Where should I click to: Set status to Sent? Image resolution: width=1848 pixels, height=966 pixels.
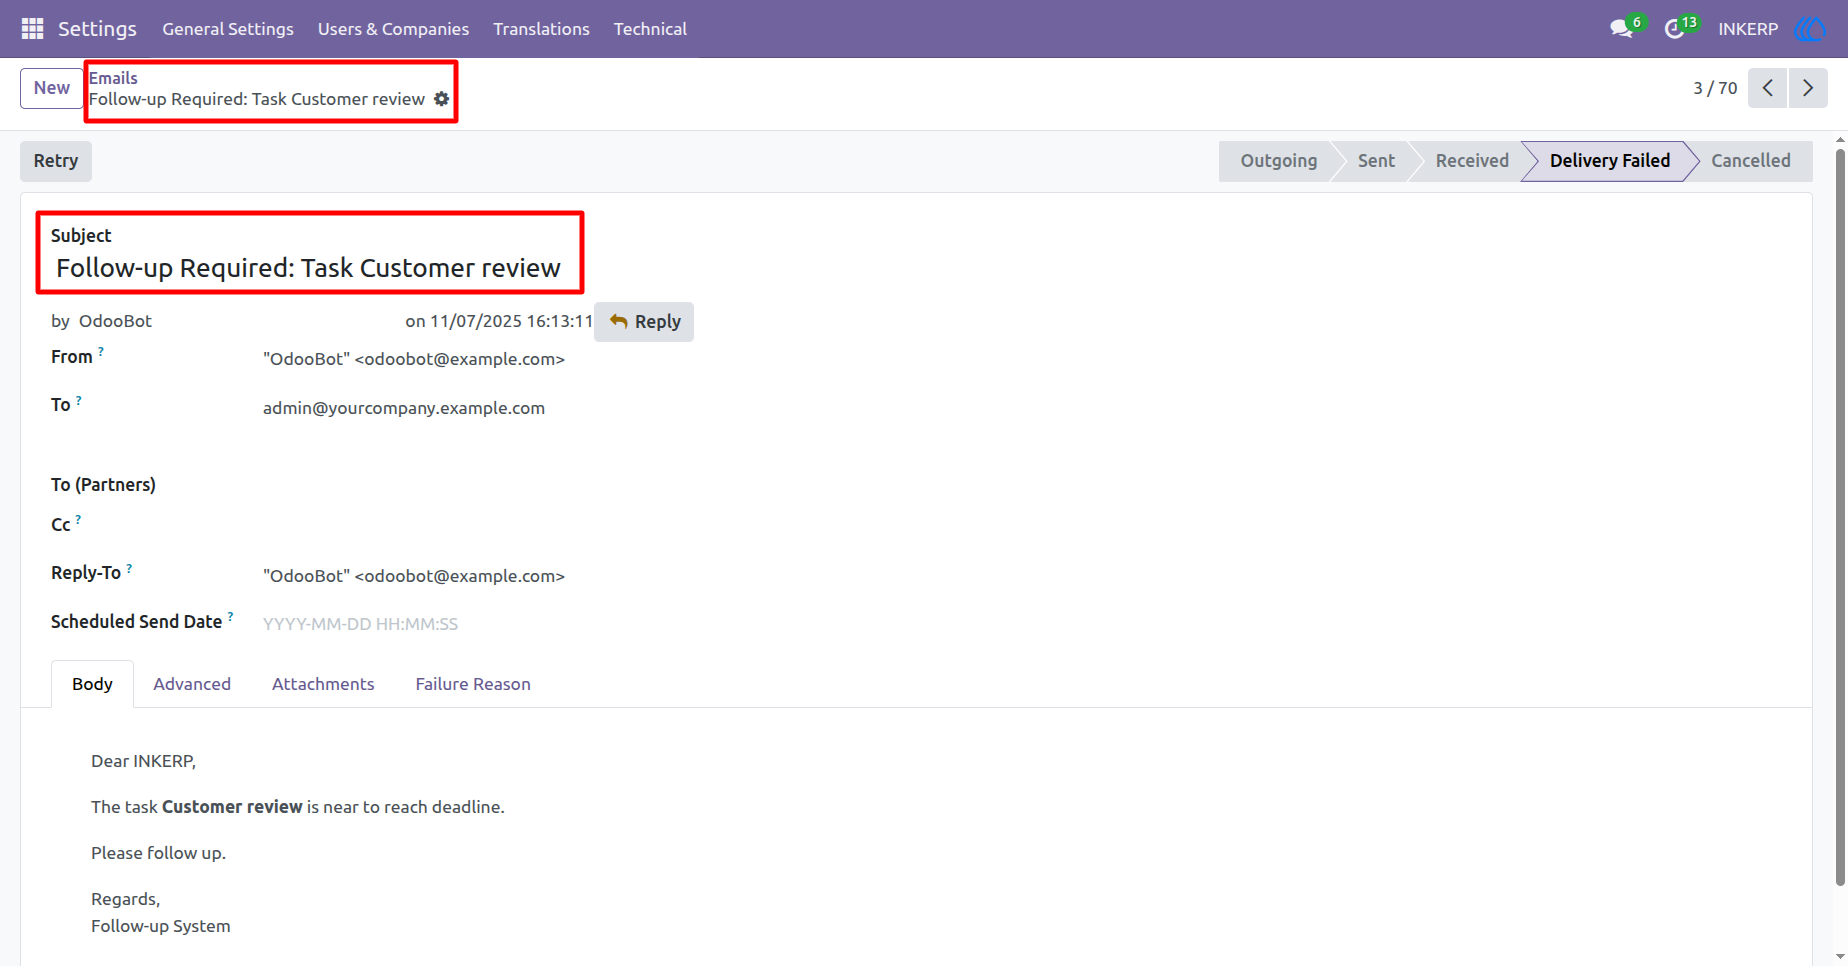[x=1376, y=161]
